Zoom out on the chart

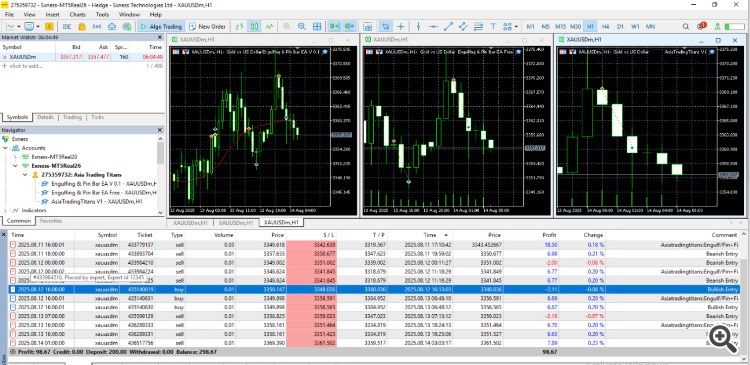point(302,26)
